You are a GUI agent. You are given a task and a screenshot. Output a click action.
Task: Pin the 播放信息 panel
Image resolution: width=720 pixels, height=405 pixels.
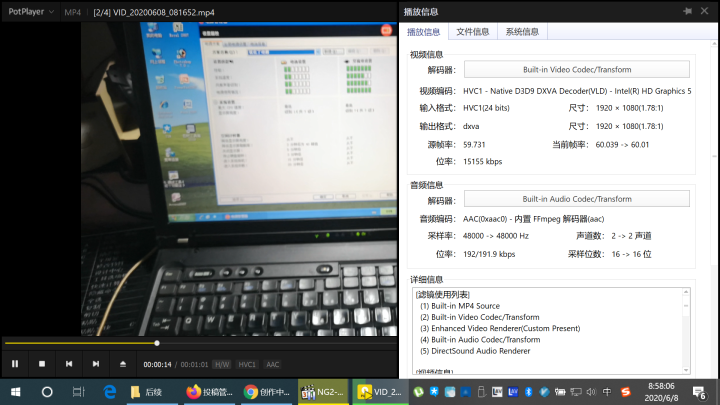point(687,11)
